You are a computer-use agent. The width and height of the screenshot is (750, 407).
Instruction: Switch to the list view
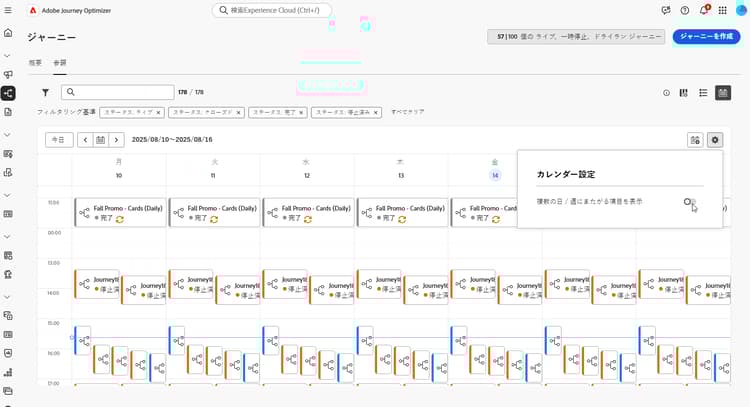(x=703, y=93)
